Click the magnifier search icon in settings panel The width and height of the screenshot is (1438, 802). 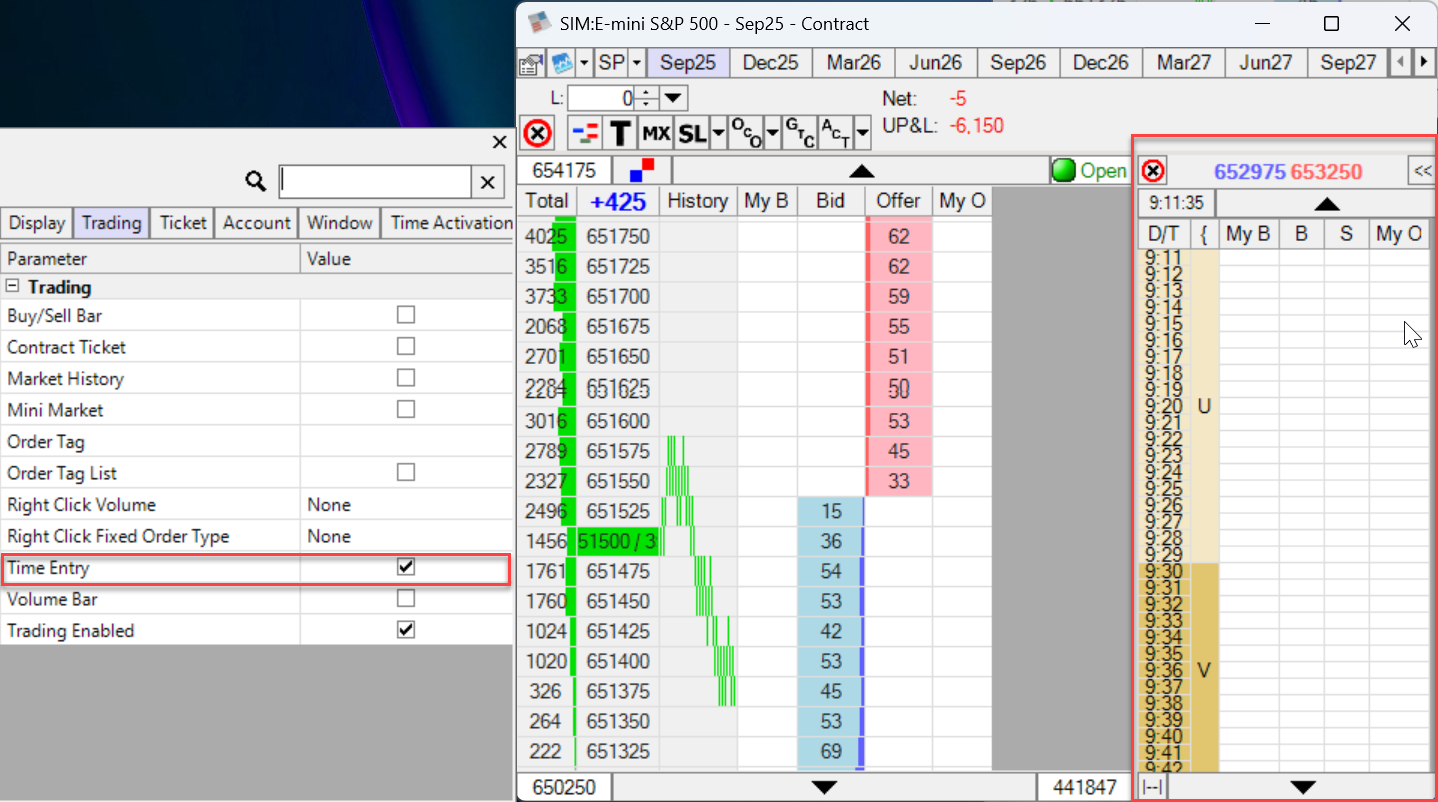point(256,181)
